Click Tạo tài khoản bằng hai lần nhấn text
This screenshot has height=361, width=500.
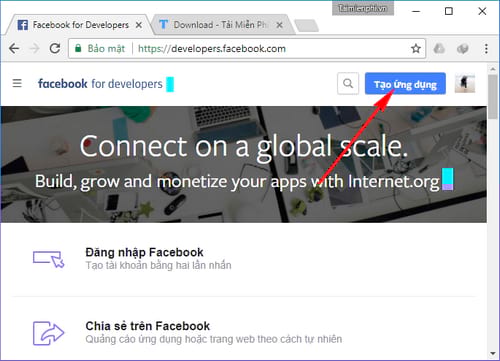[x=158, y=266]
